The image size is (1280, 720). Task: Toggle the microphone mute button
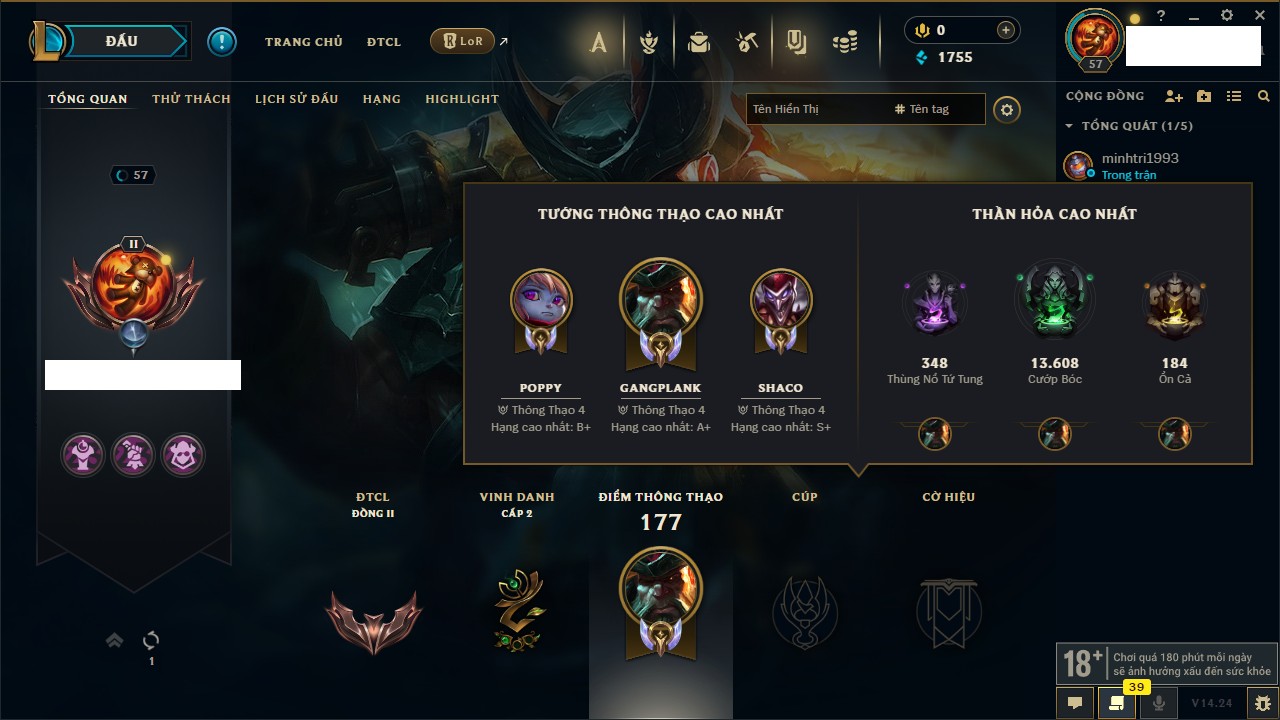pyautogui.click(x=1159, y=703)
